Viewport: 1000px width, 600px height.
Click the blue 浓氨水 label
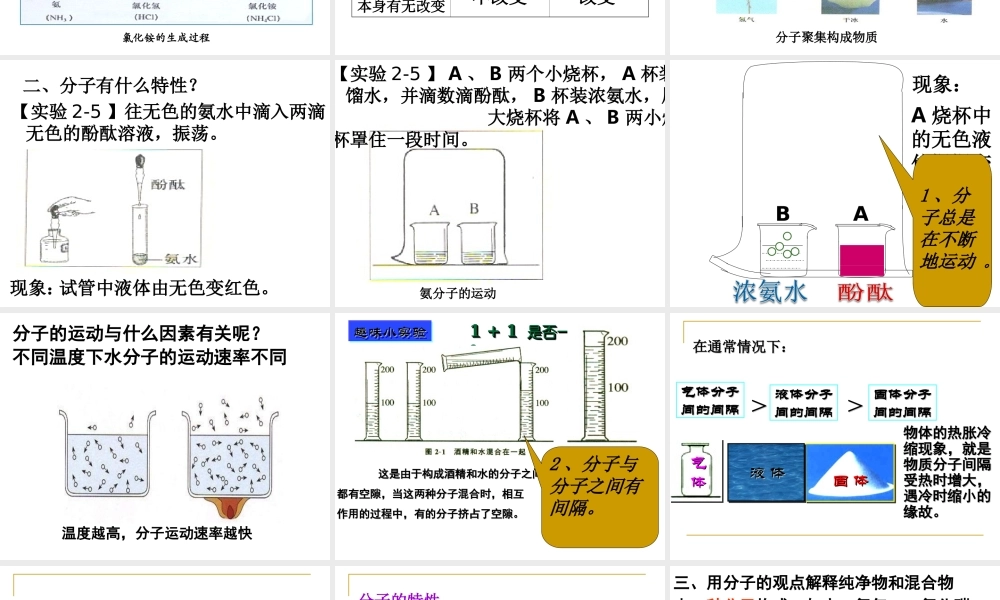point(770,291)
